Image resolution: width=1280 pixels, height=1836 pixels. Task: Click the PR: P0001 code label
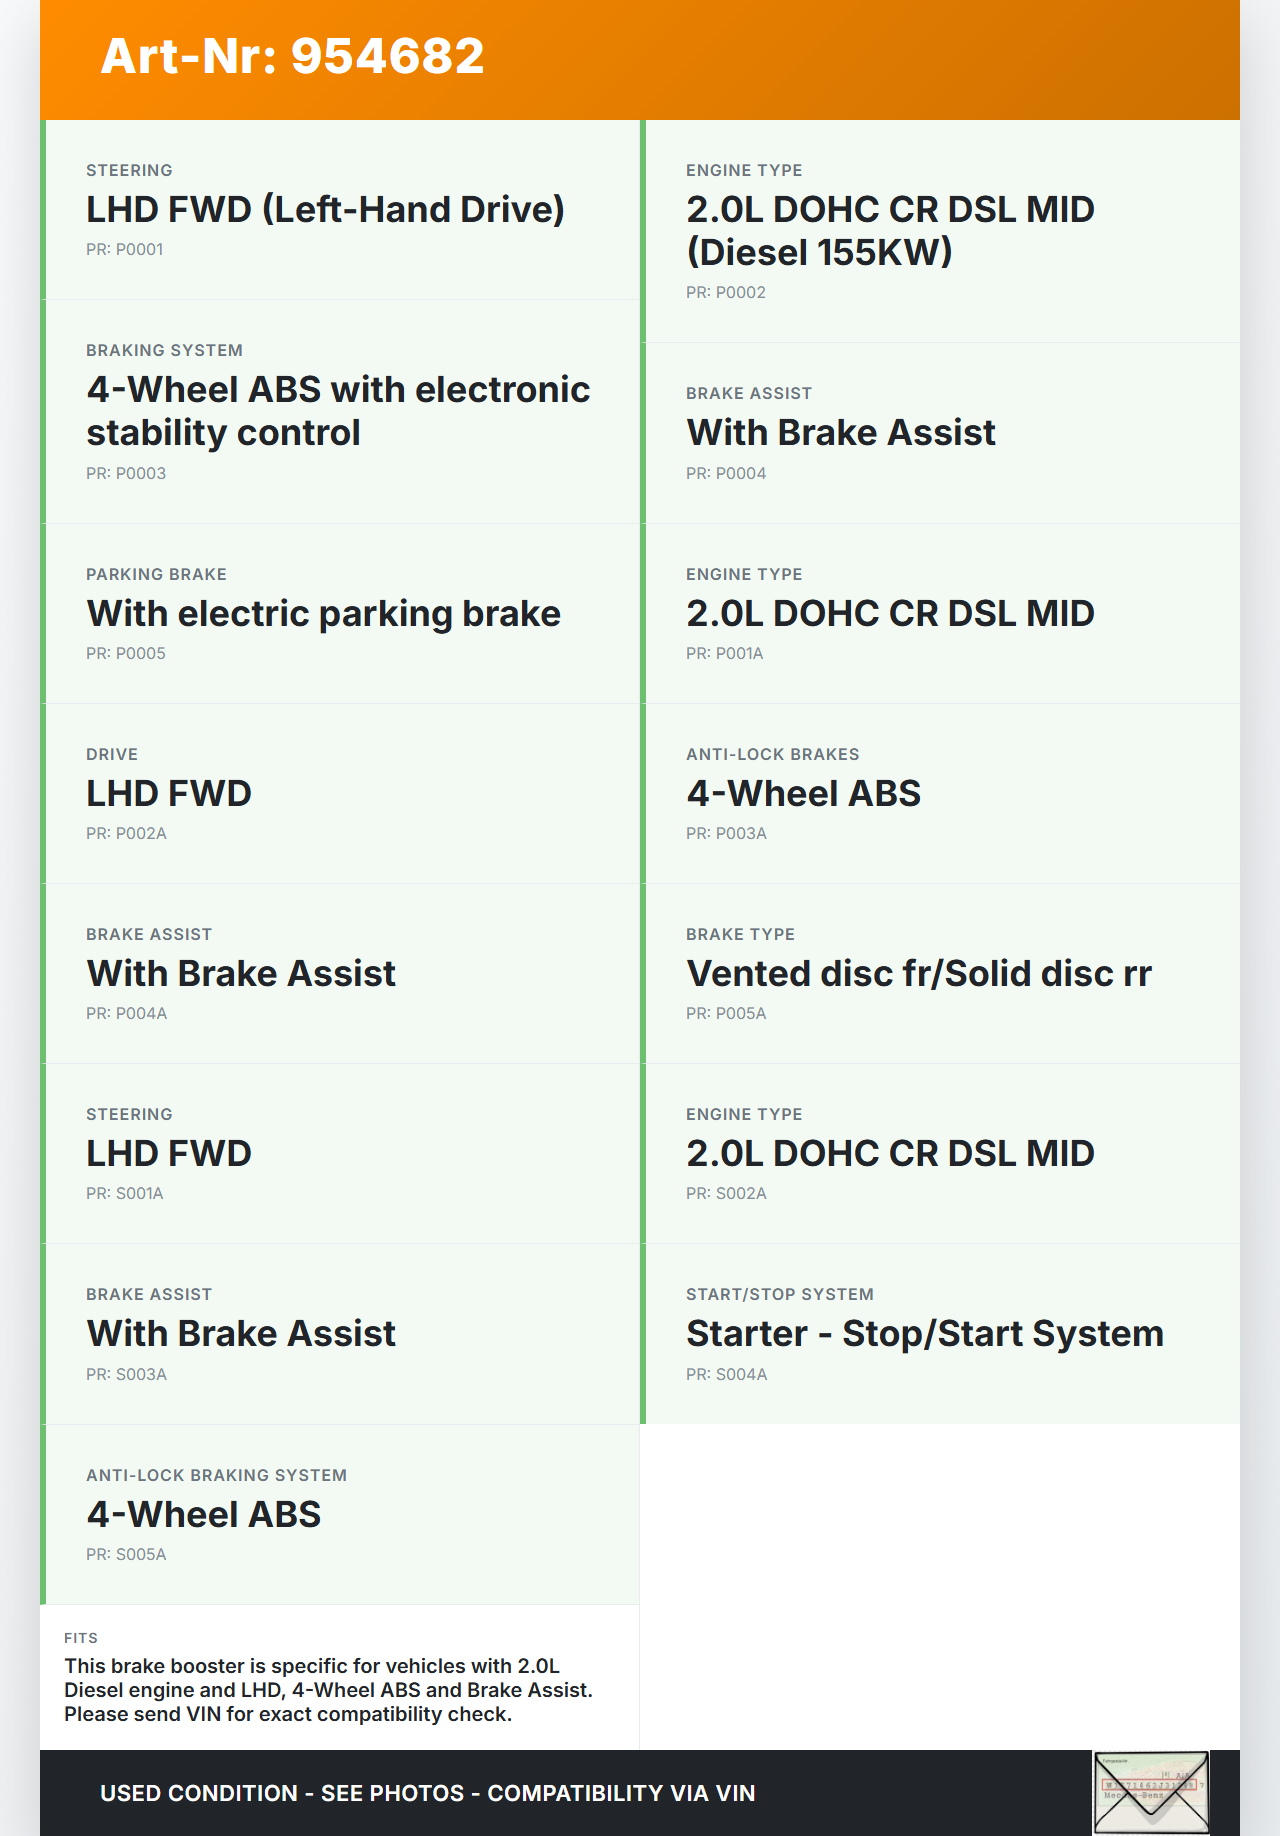coord(125,250)
